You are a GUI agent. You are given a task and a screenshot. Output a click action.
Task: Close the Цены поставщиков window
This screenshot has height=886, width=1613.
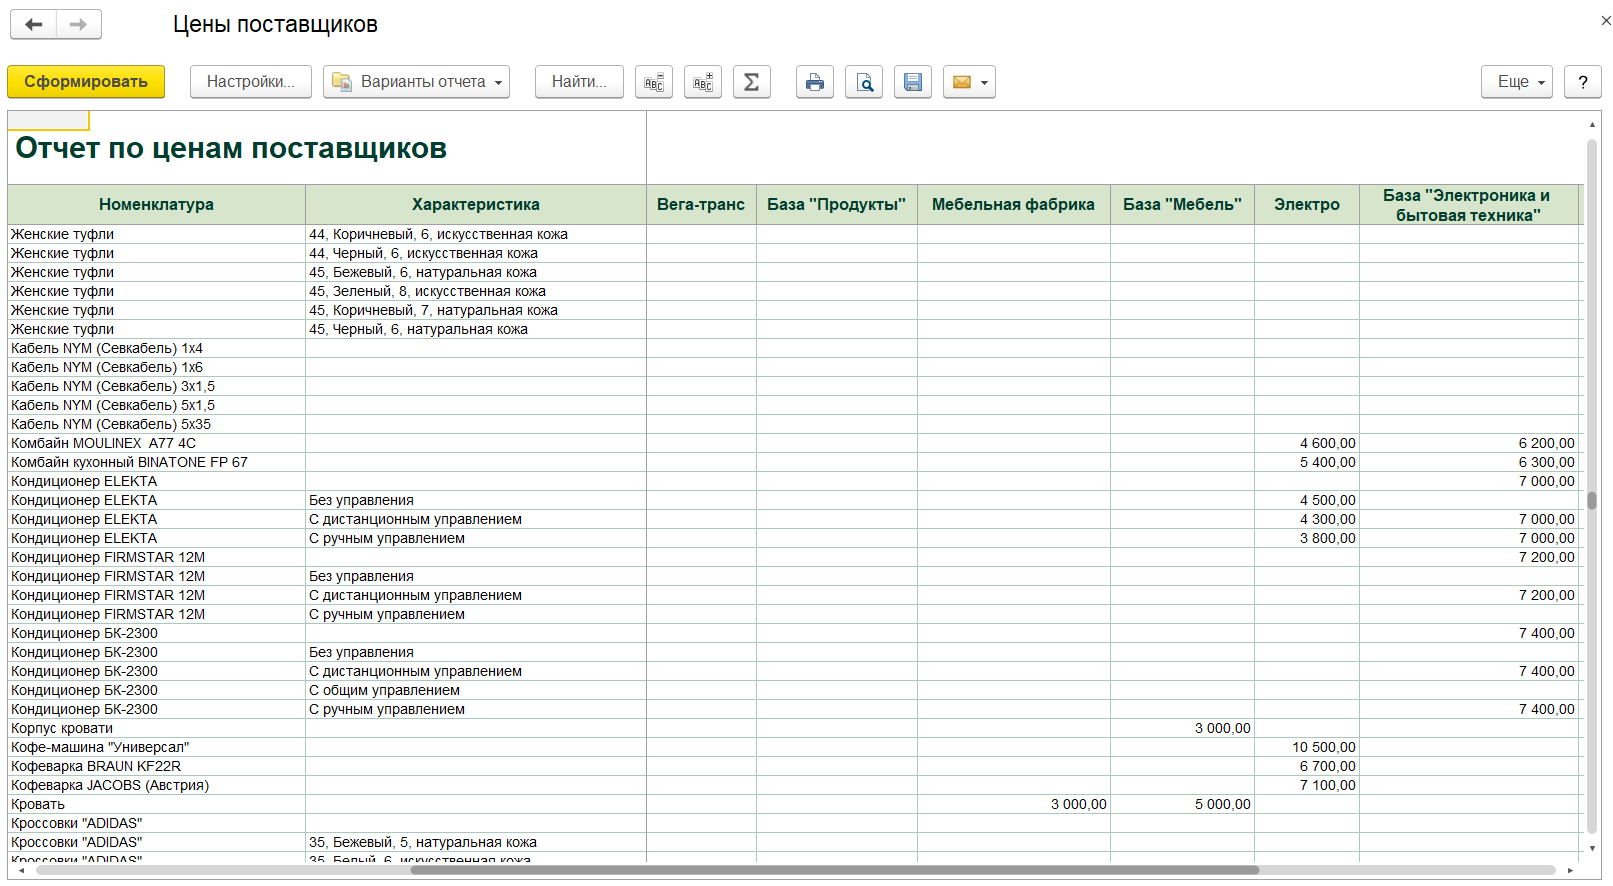1605,21
